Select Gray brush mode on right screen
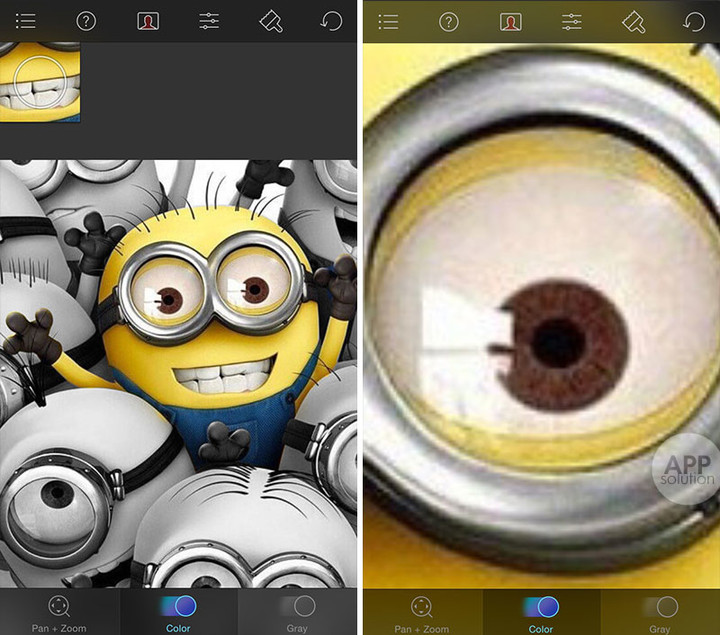Screen dimensions: 720x635 [660, 612]
